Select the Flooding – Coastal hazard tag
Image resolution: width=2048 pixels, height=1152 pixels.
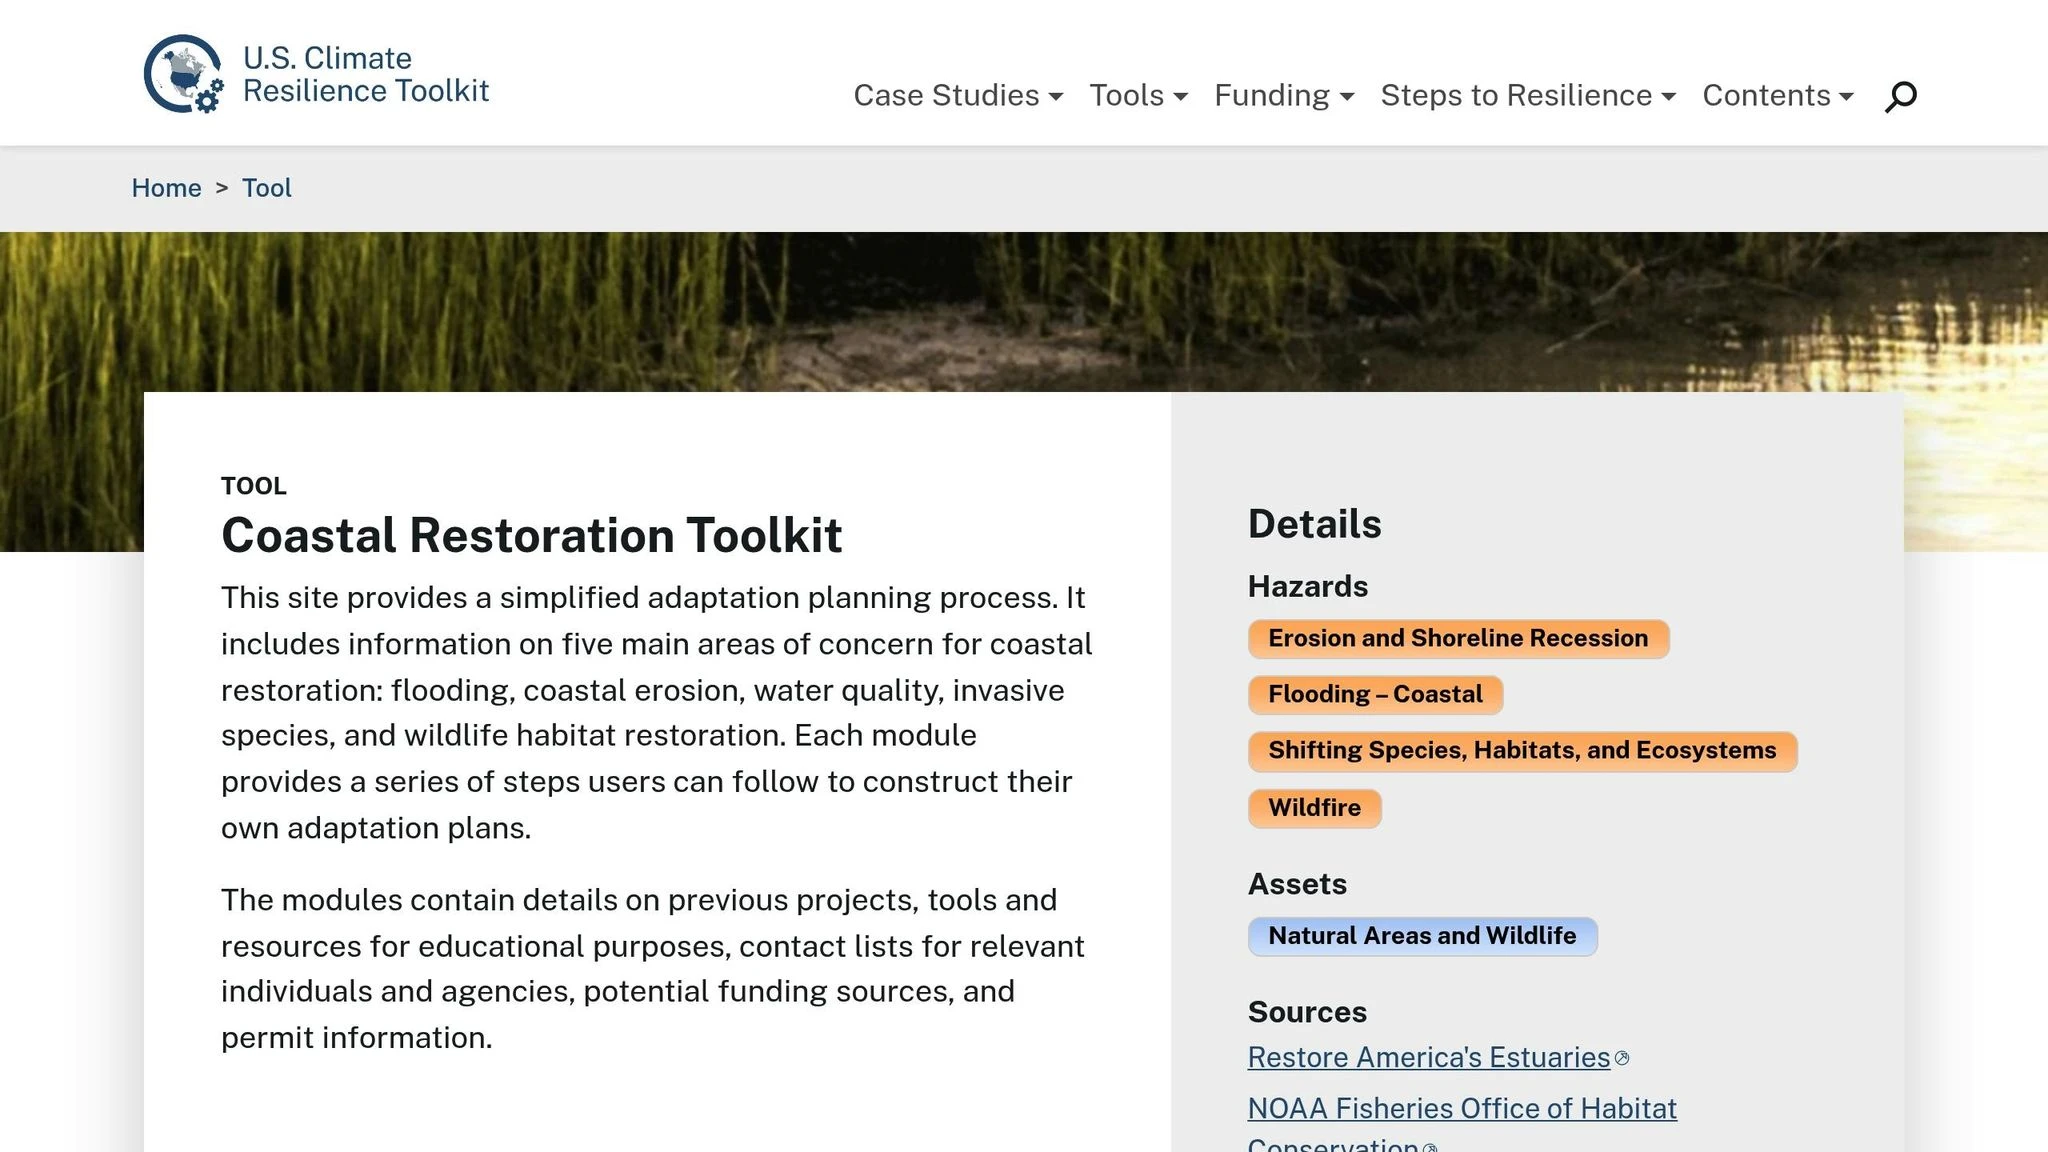pyautogui.click(x=1375, y=695)
